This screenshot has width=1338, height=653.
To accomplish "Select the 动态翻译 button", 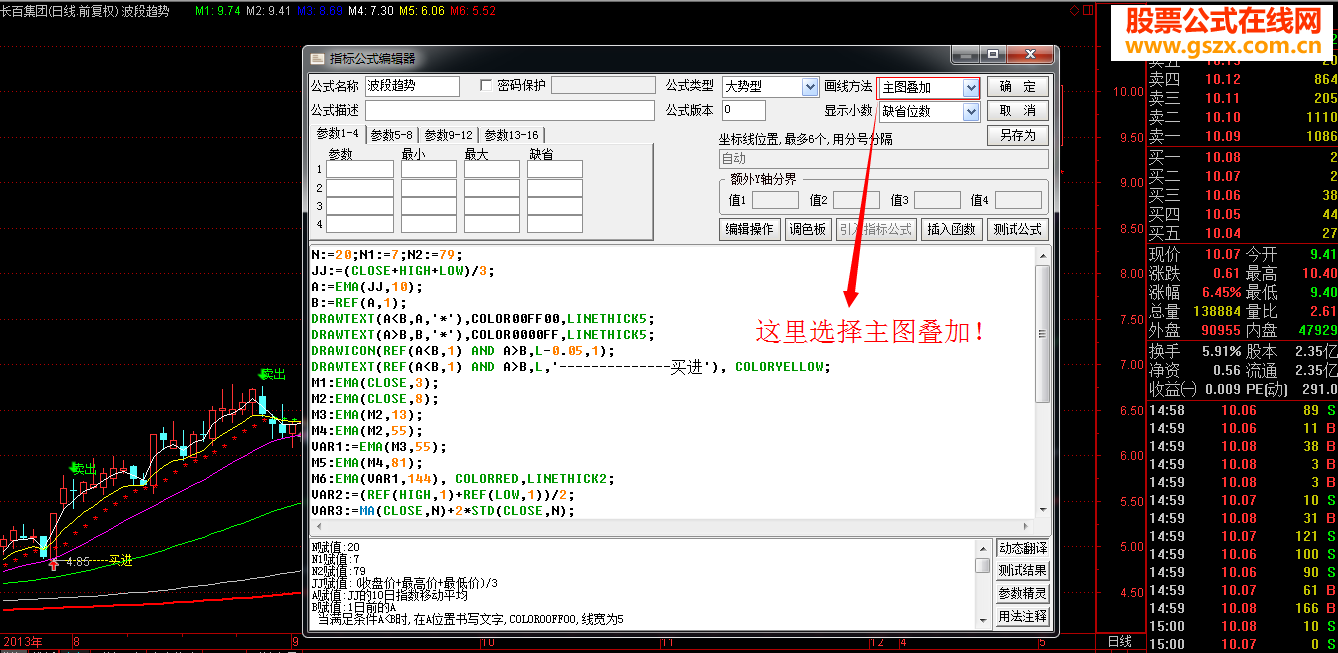I will point(1022,548).
